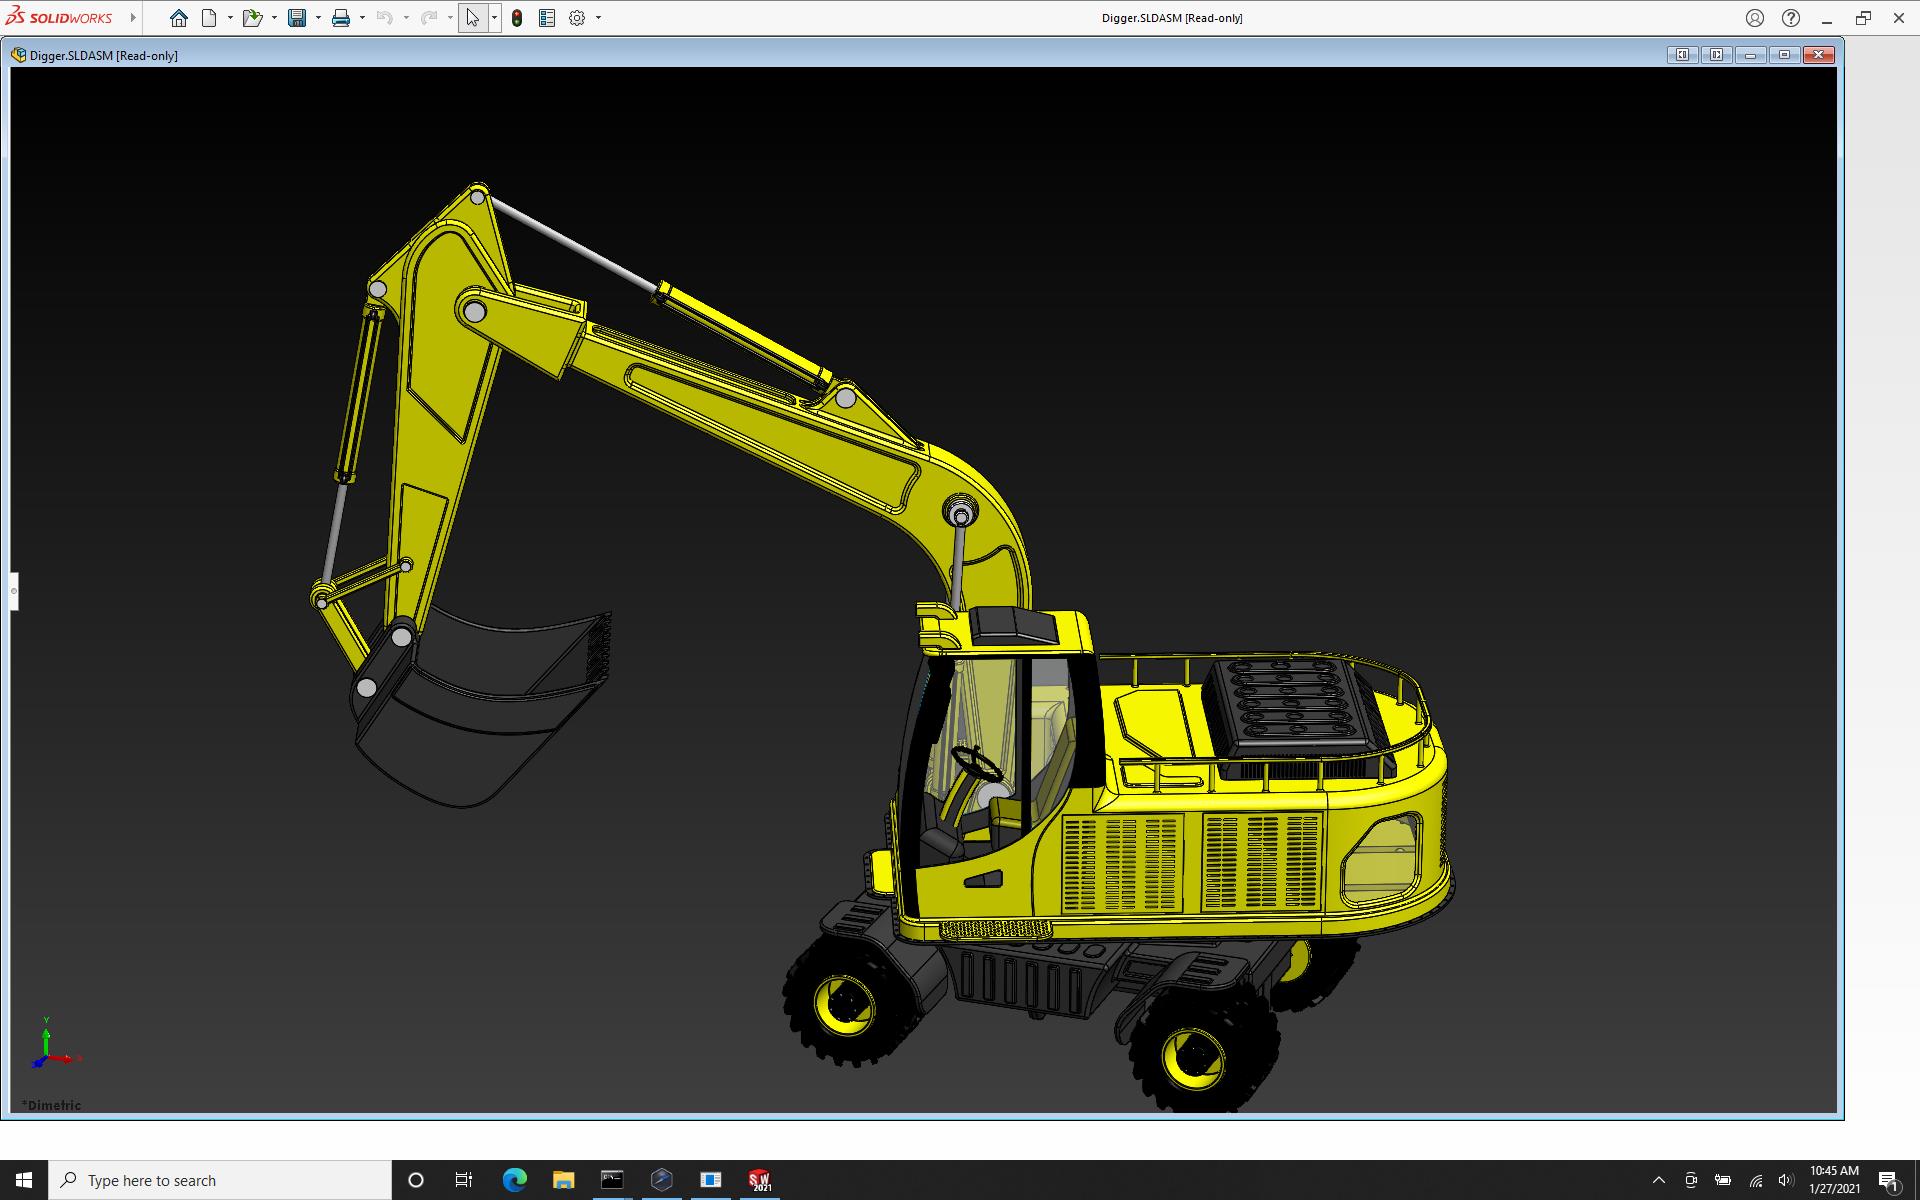Activate the Select cursor tool

[472, 18]
